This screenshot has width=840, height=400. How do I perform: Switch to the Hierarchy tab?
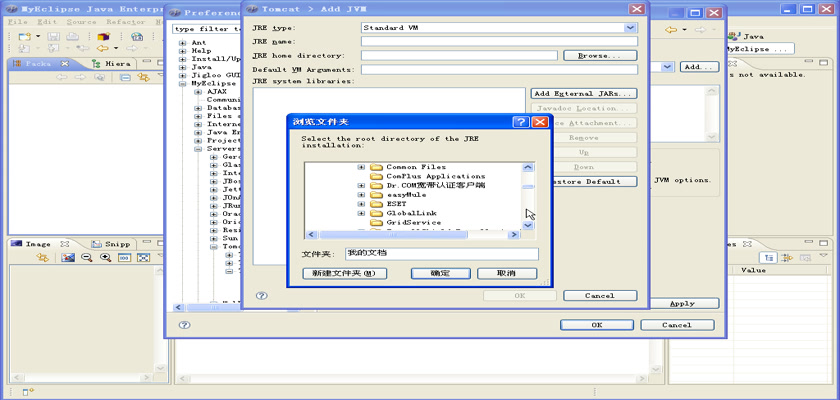point(111,63)
